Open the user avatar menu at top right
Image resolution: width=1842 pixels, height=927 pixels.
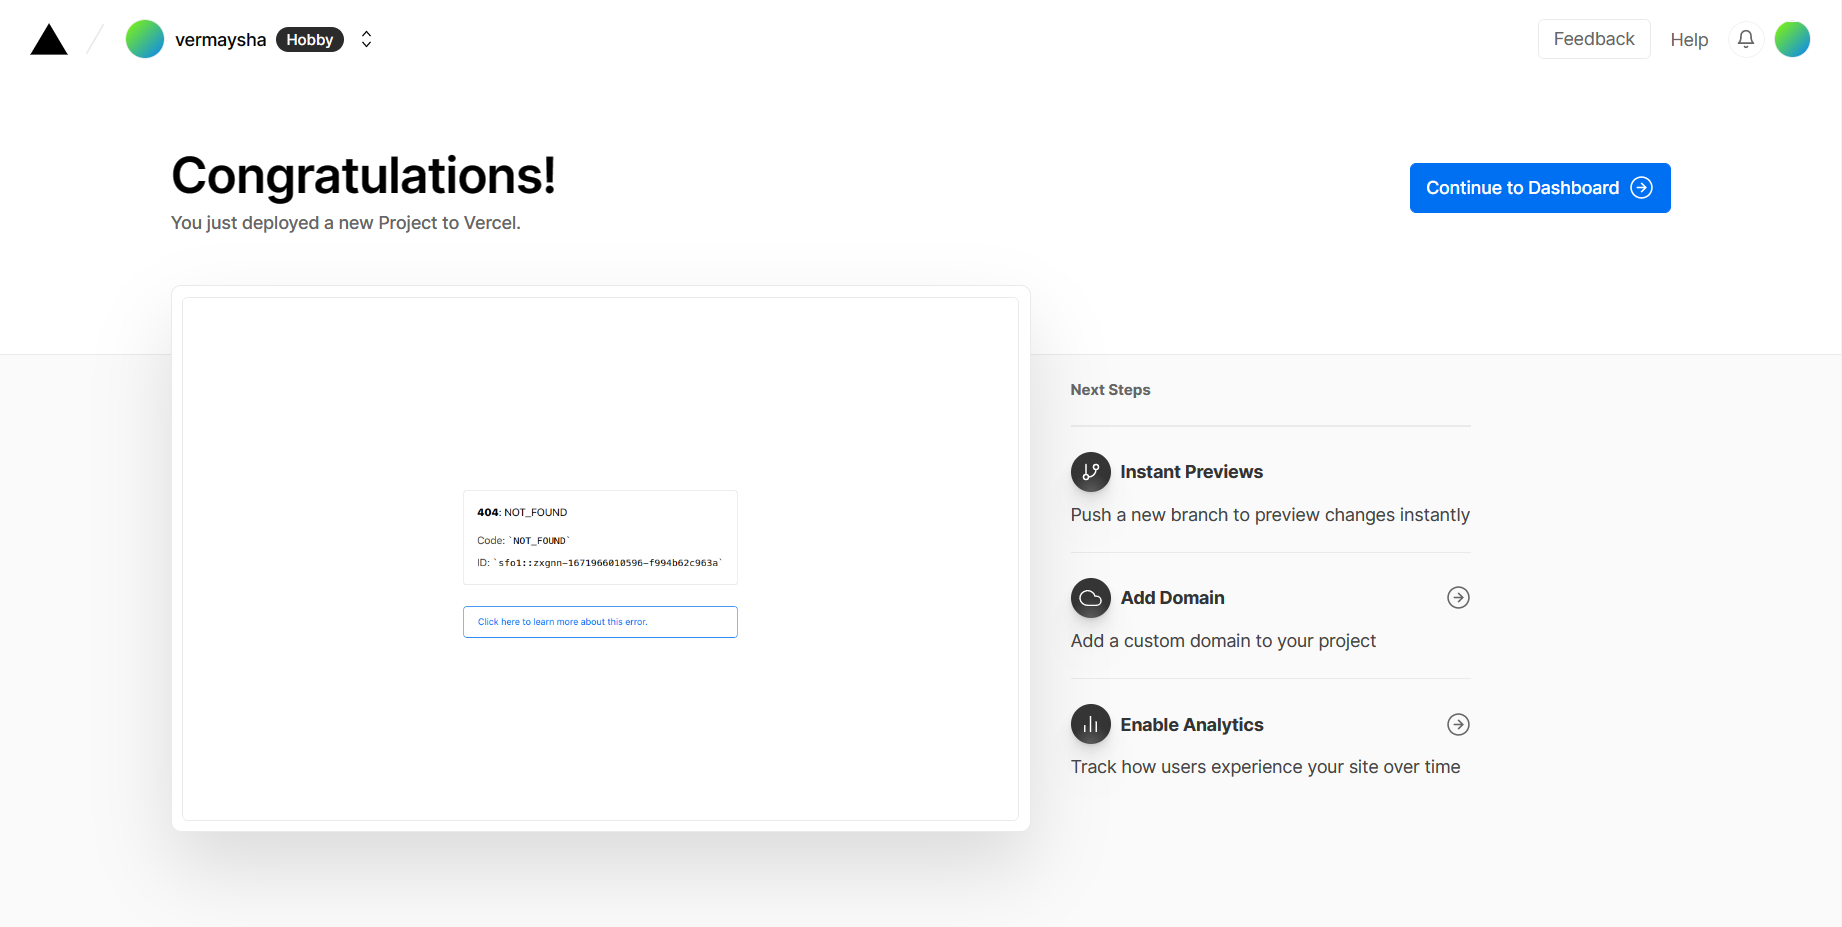[x=1792, y=39]
